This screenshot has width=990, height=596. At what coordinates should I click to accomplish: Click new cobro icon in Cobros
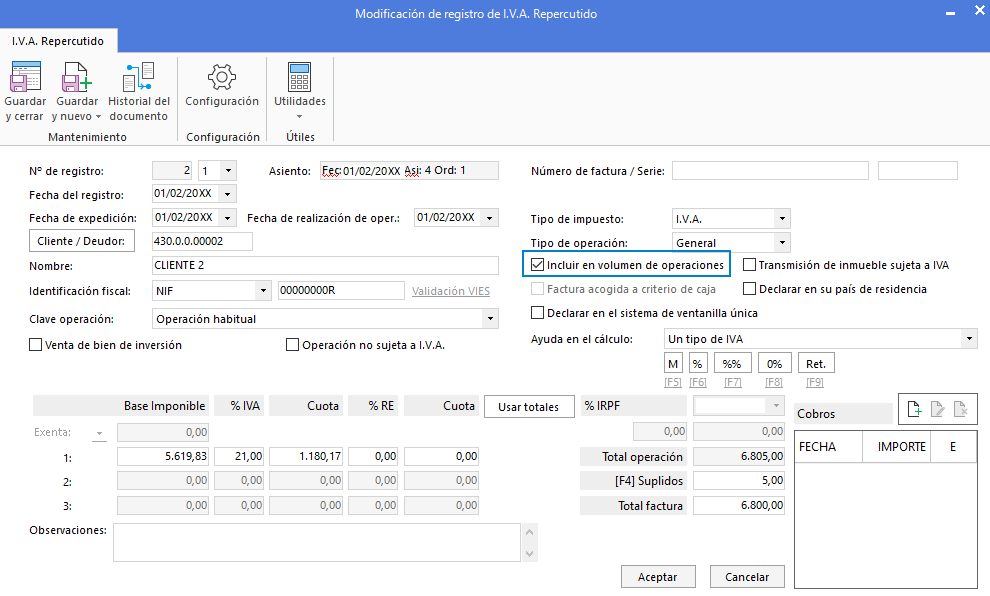(x=914, y=409)
